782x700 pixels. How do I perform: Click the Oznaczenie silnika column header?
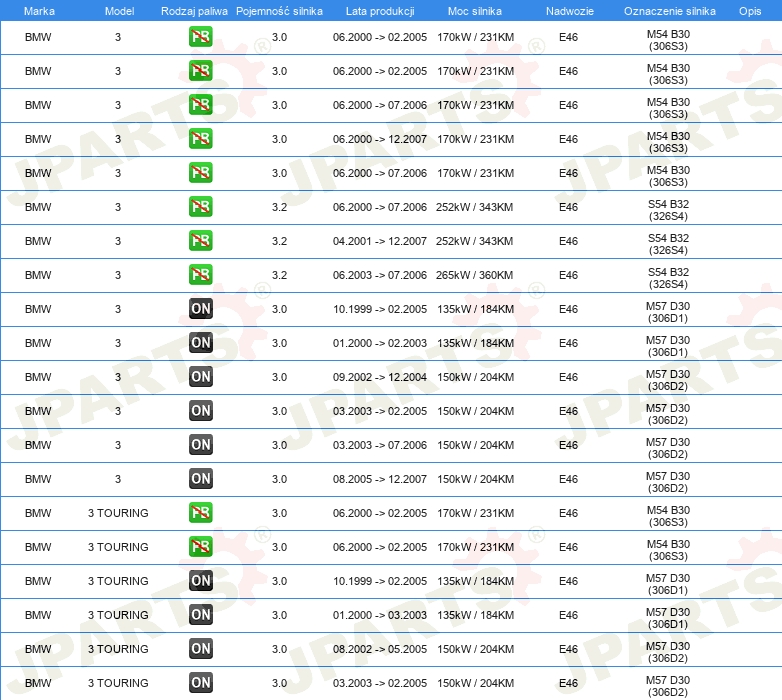(669, 11)
